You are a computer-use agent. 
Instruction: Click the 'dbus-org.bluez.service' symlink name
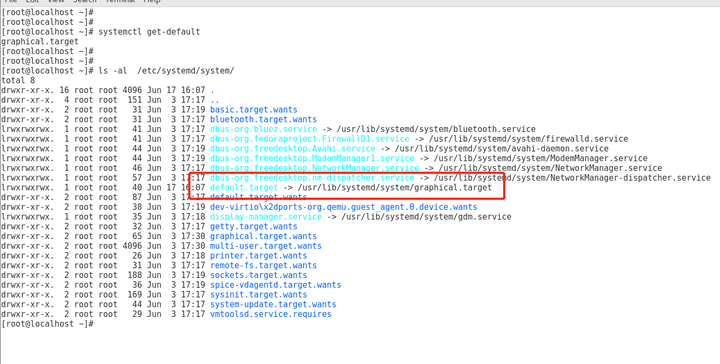coord(263,129)
